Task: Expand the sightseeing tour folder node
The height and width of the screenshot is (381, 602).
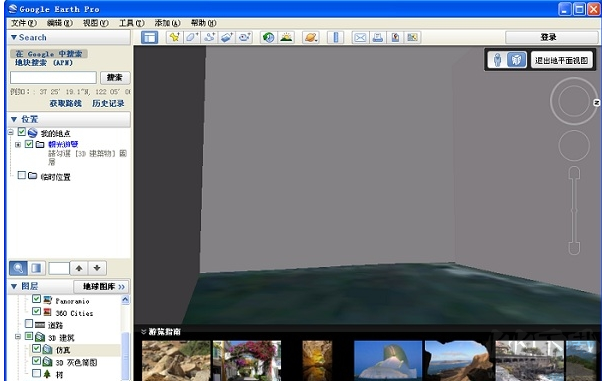Action: tap(18, 145)
